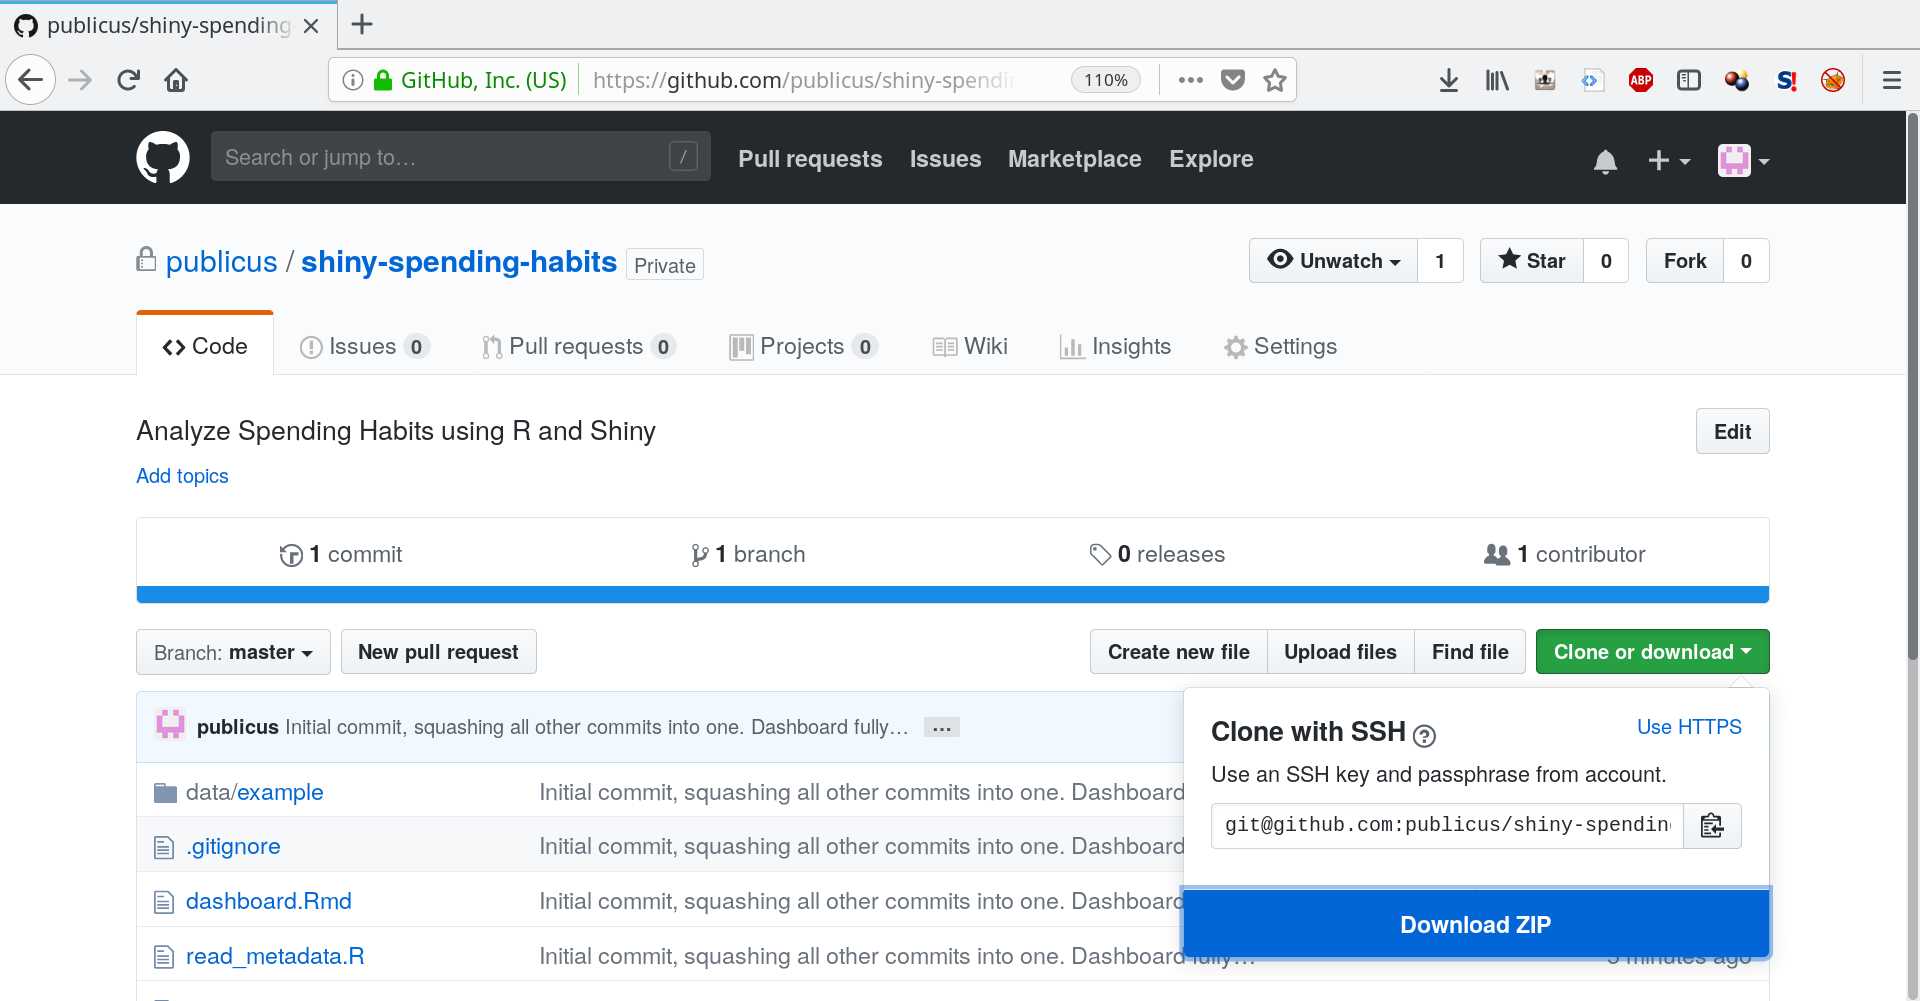Image resolution: width=1920 pixels, height=1001 pixels.
Task: Open the data/example folder
Action: pyautogui.click(x=254, y=792)
